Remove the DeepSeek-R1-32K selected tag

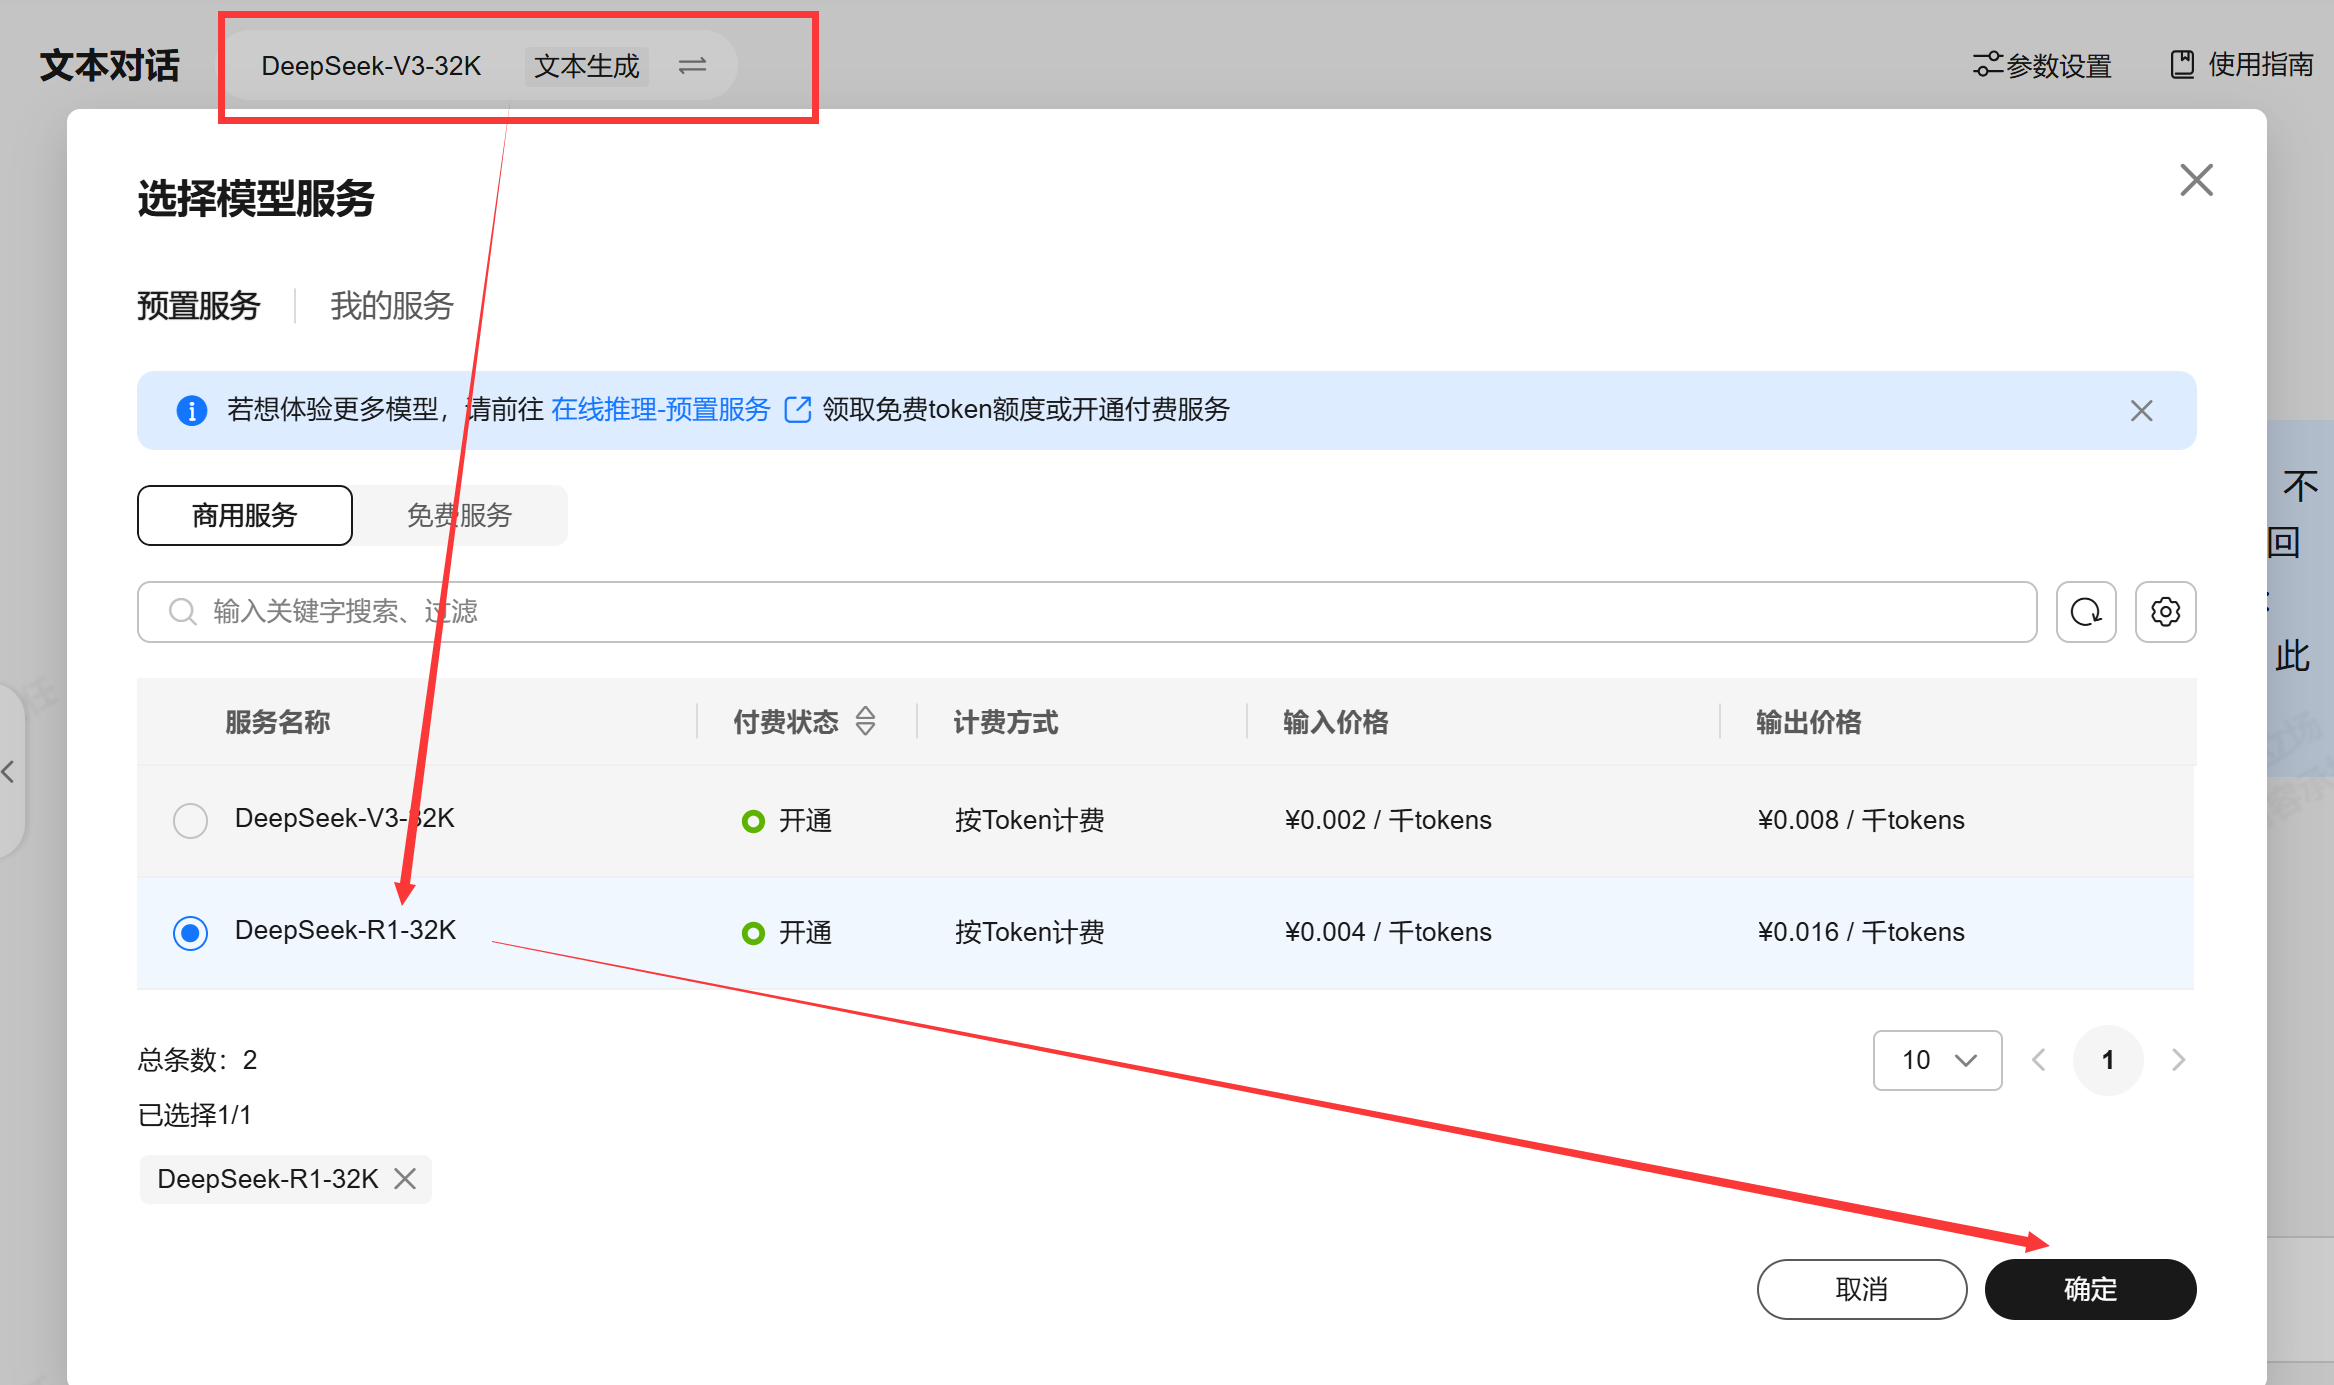405,1179
